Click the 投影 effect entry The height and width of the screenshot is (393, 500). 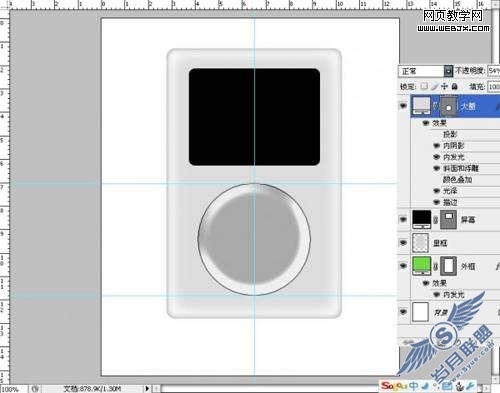[450, 134]
